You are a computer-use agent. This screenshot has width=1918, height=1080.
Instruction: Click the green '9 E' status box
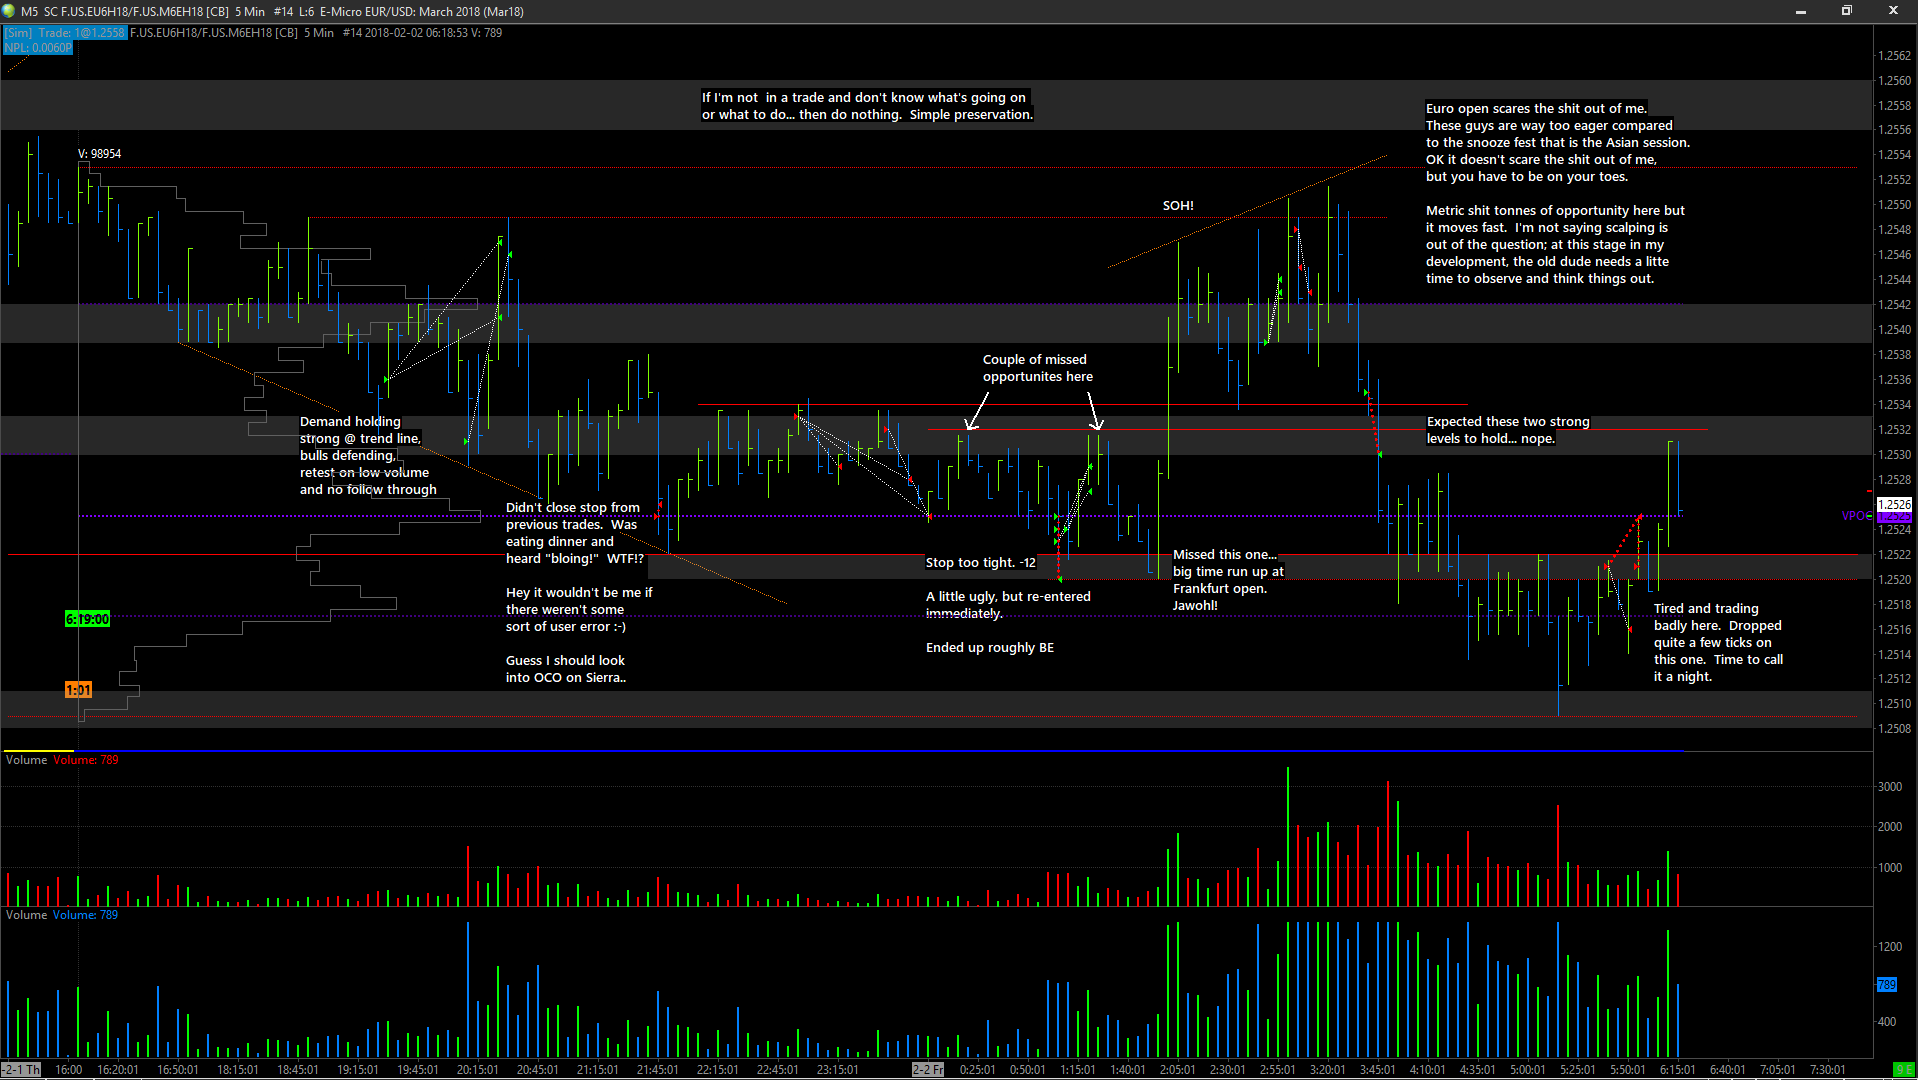[x=1904, y=1070]
